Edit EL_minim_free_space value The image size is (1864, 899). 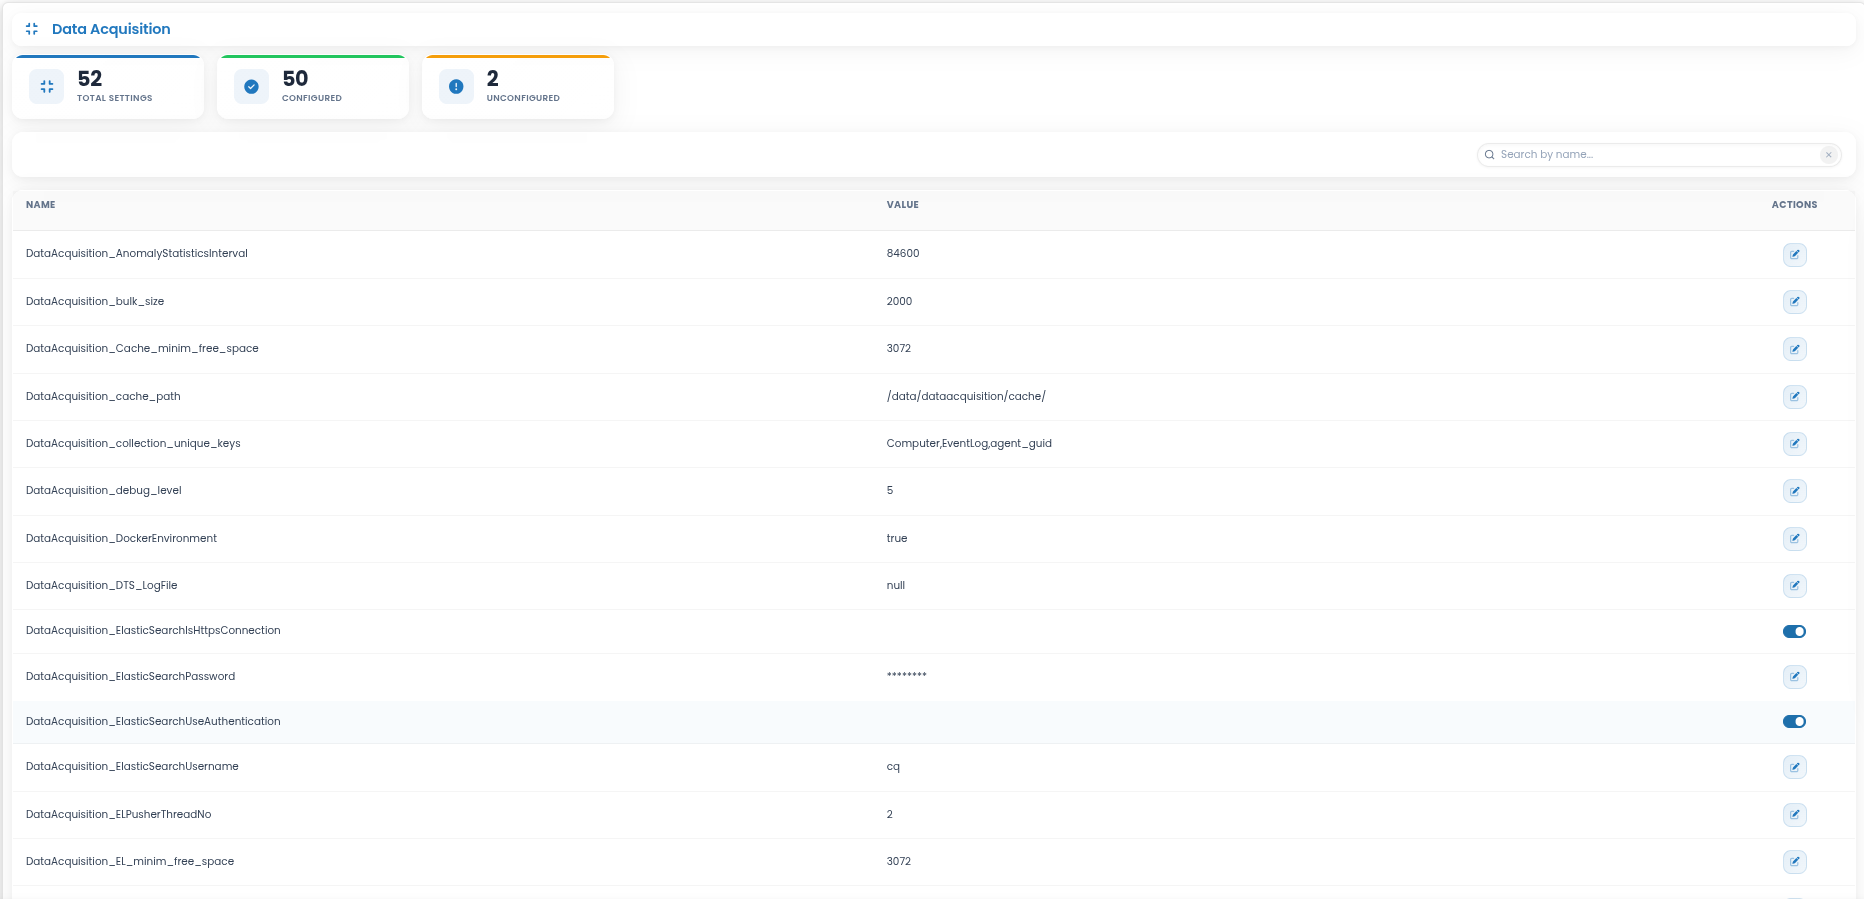coord(1794,861)
